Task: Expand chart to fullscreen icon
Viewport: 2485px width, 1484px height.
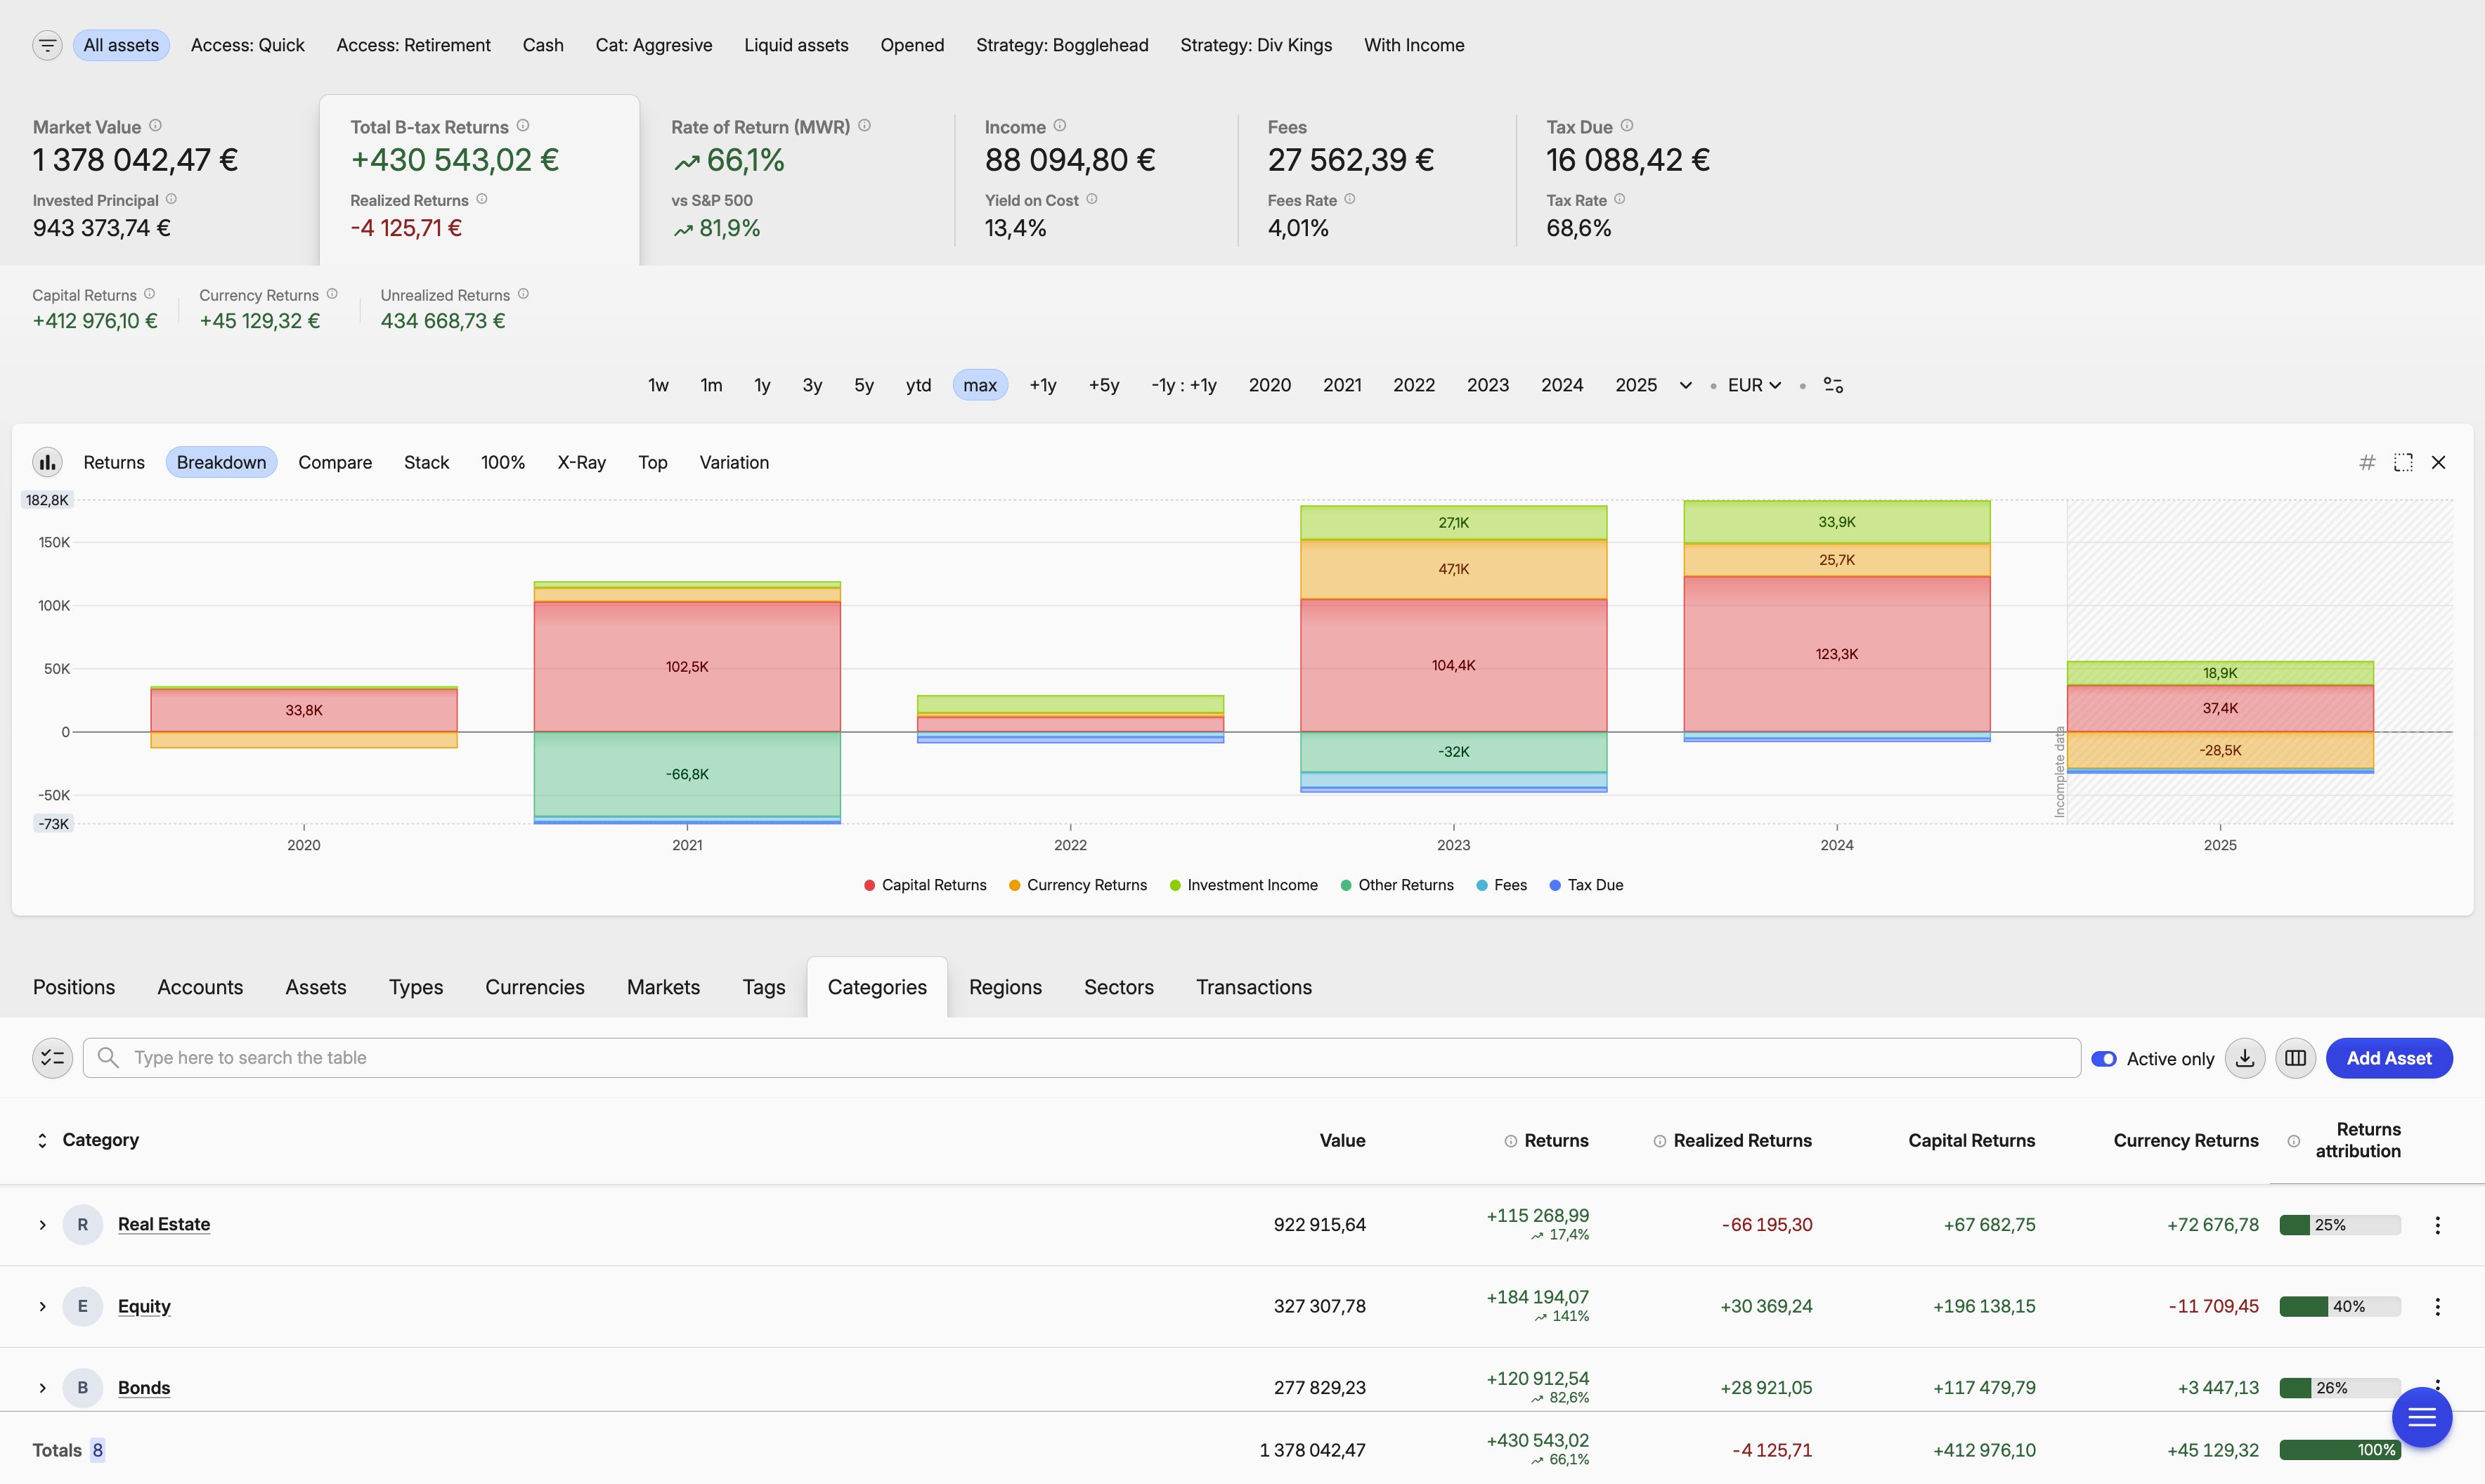Action: [2403, 462]
